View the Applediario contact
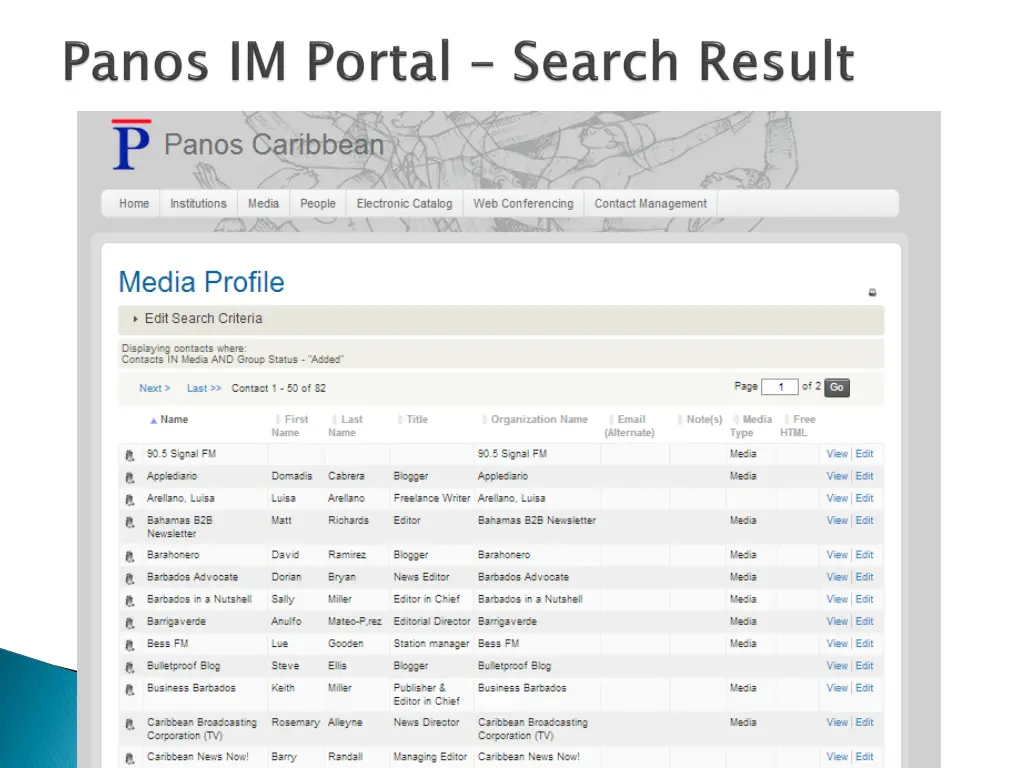Image resolution: width=1024 pixels, height=768 pixels. point(837,476)
